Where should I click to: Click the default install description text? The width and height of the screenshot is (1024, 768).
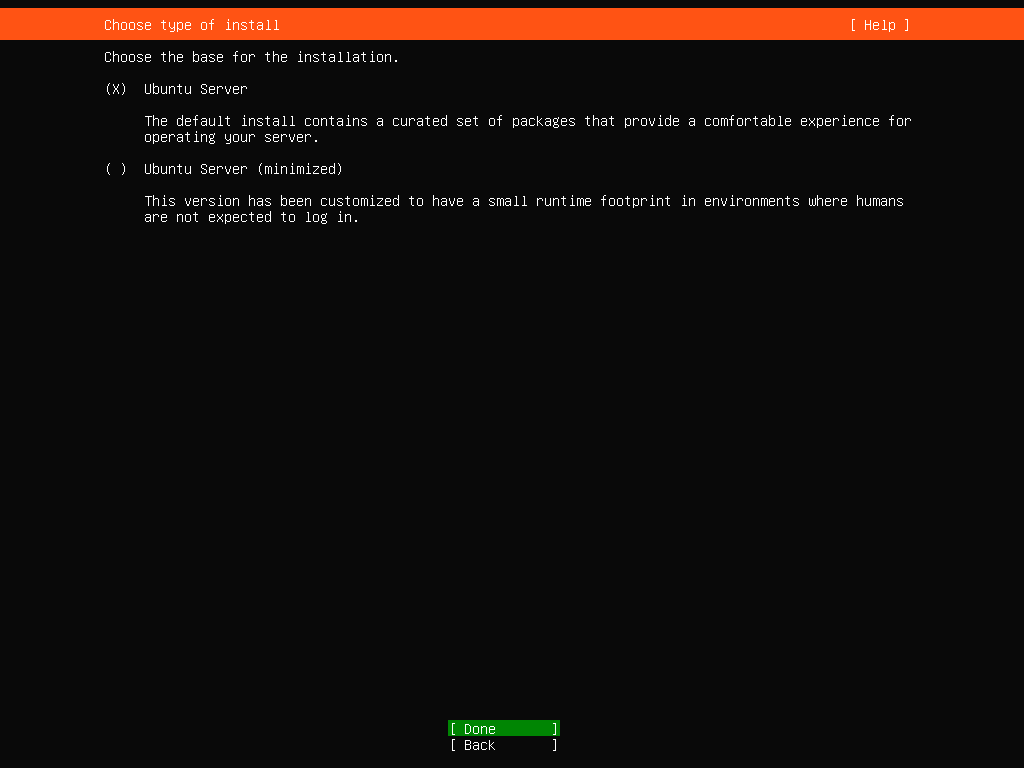pyautogui.click(x=528, y=129)
